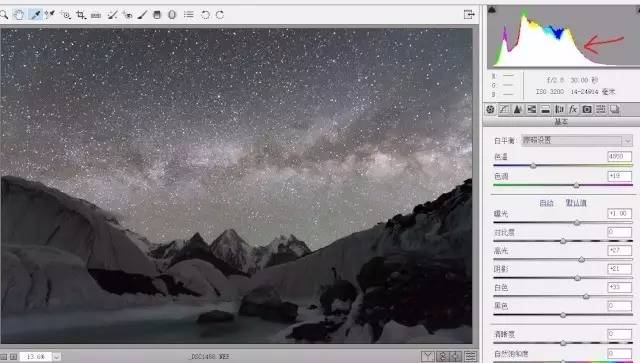
Task: Rotate image counterclockwise
Action: click(205, 15)
